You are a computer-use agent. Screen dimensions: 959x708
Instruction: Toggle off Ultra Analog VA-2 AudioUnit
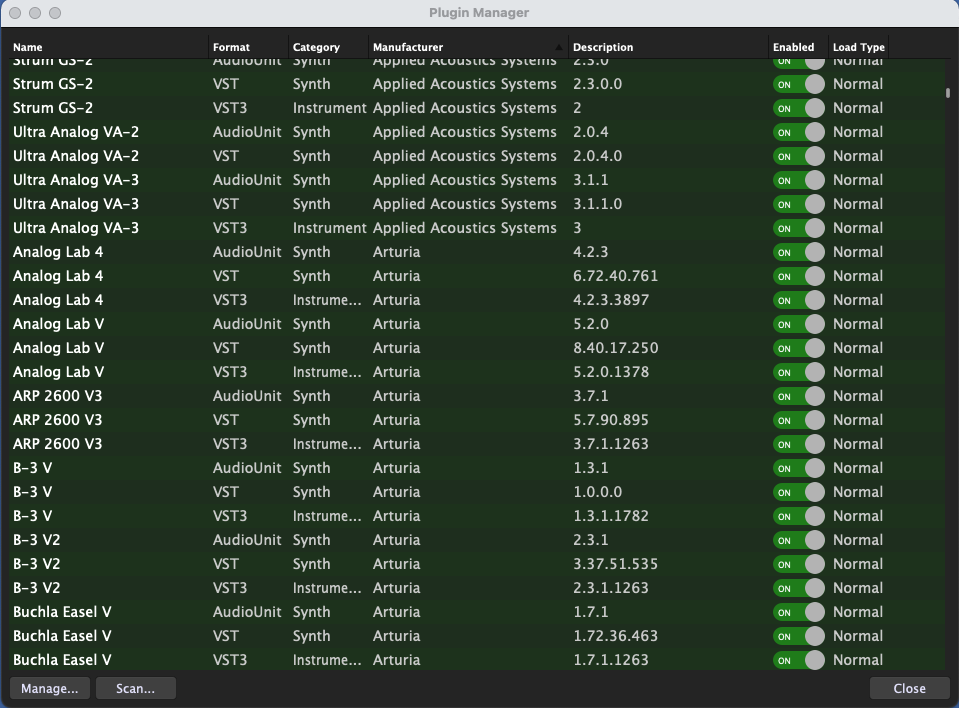point(799,132)
